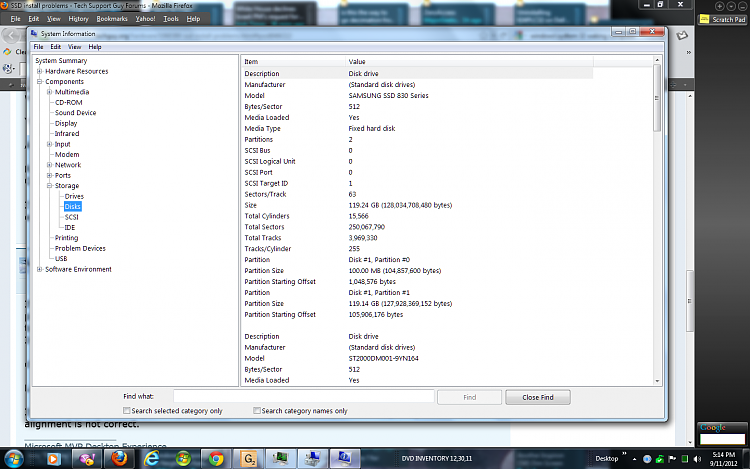Image resolution: width=750 pixels, height=469 pixels.
Task: Open the Windows Start menu
Action: tap(13, 459)
